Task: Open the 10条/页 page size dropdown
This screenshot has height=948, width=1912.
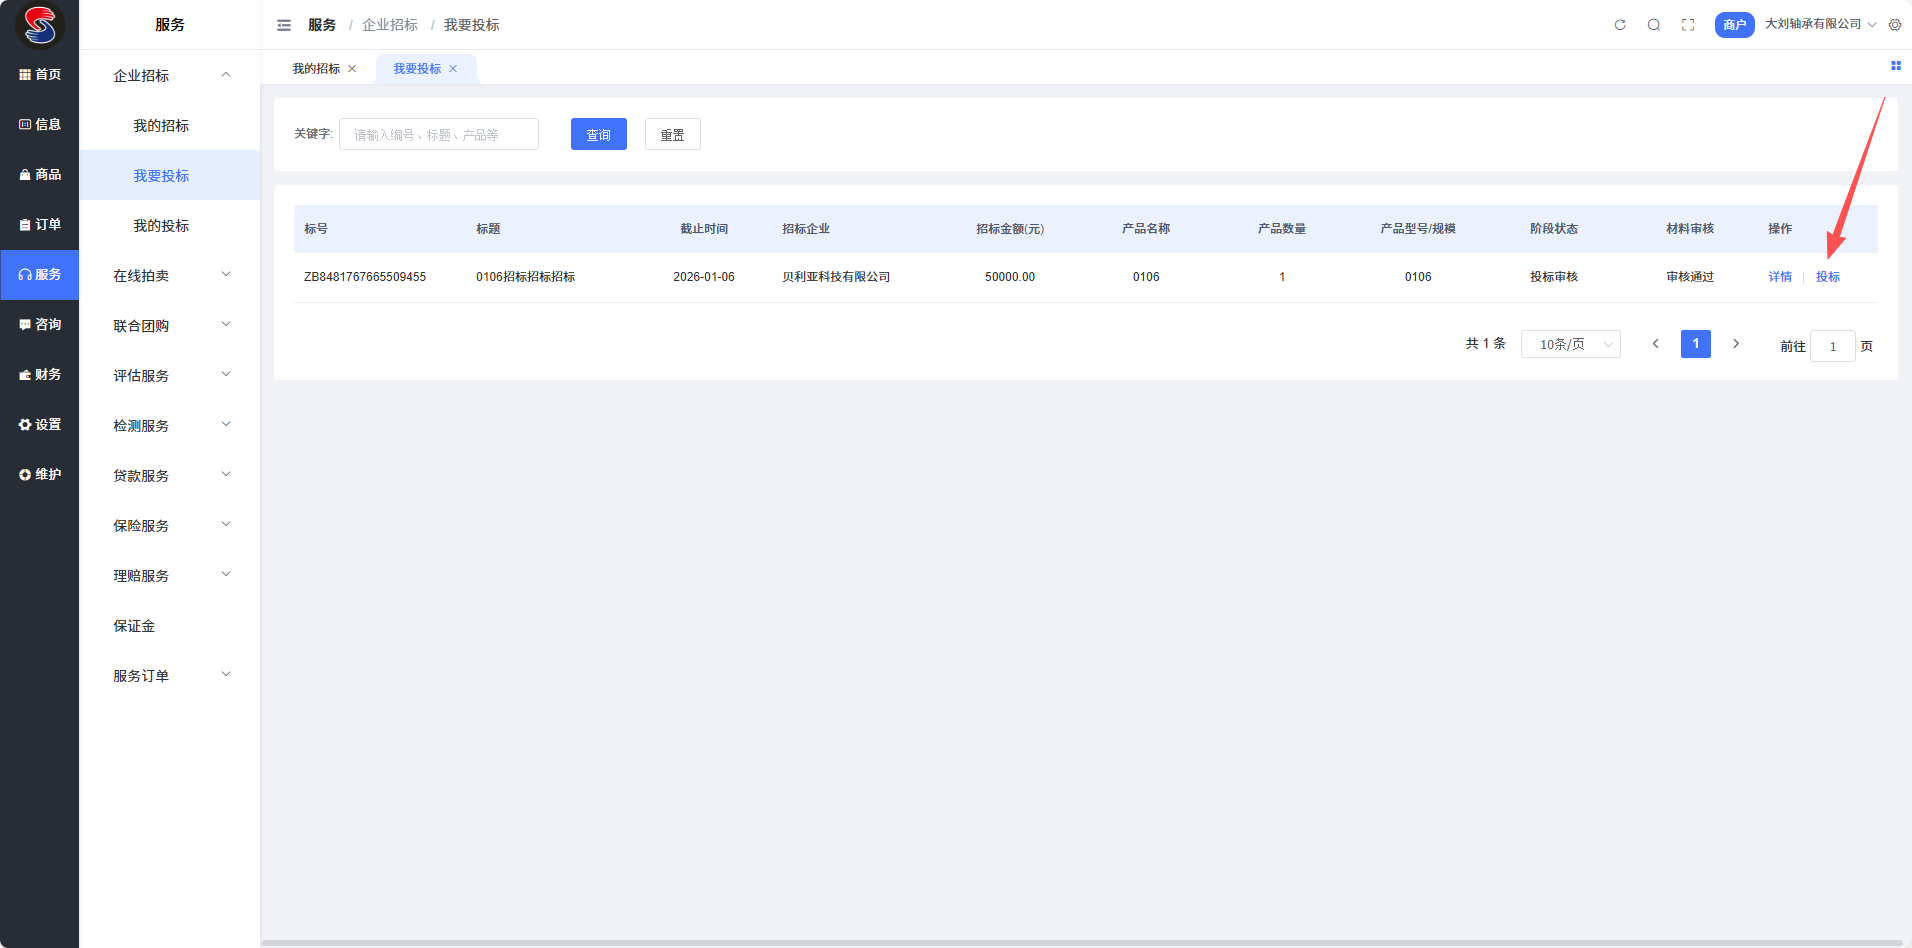Action: [1570, 344]
